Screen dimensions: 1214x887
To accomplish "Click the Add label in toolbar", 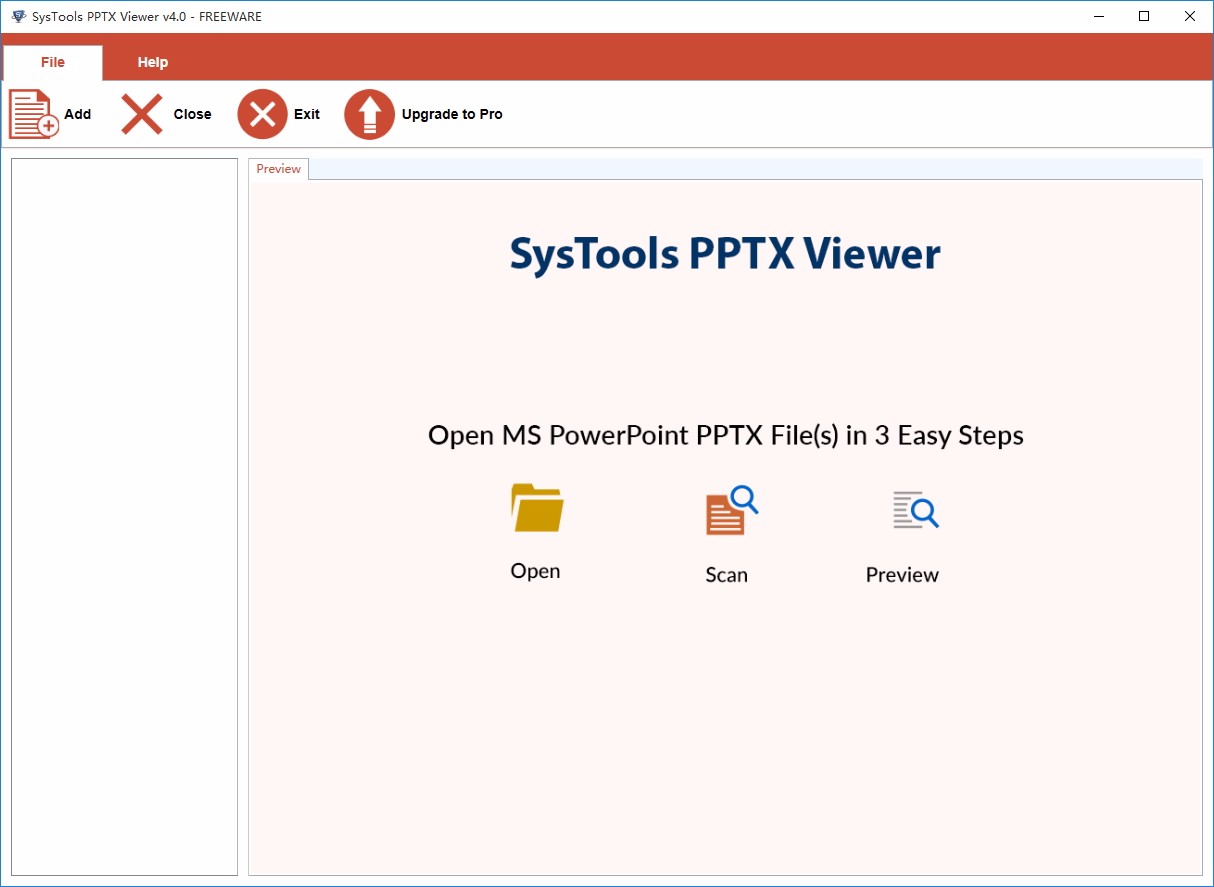I will tap(78, 114).
